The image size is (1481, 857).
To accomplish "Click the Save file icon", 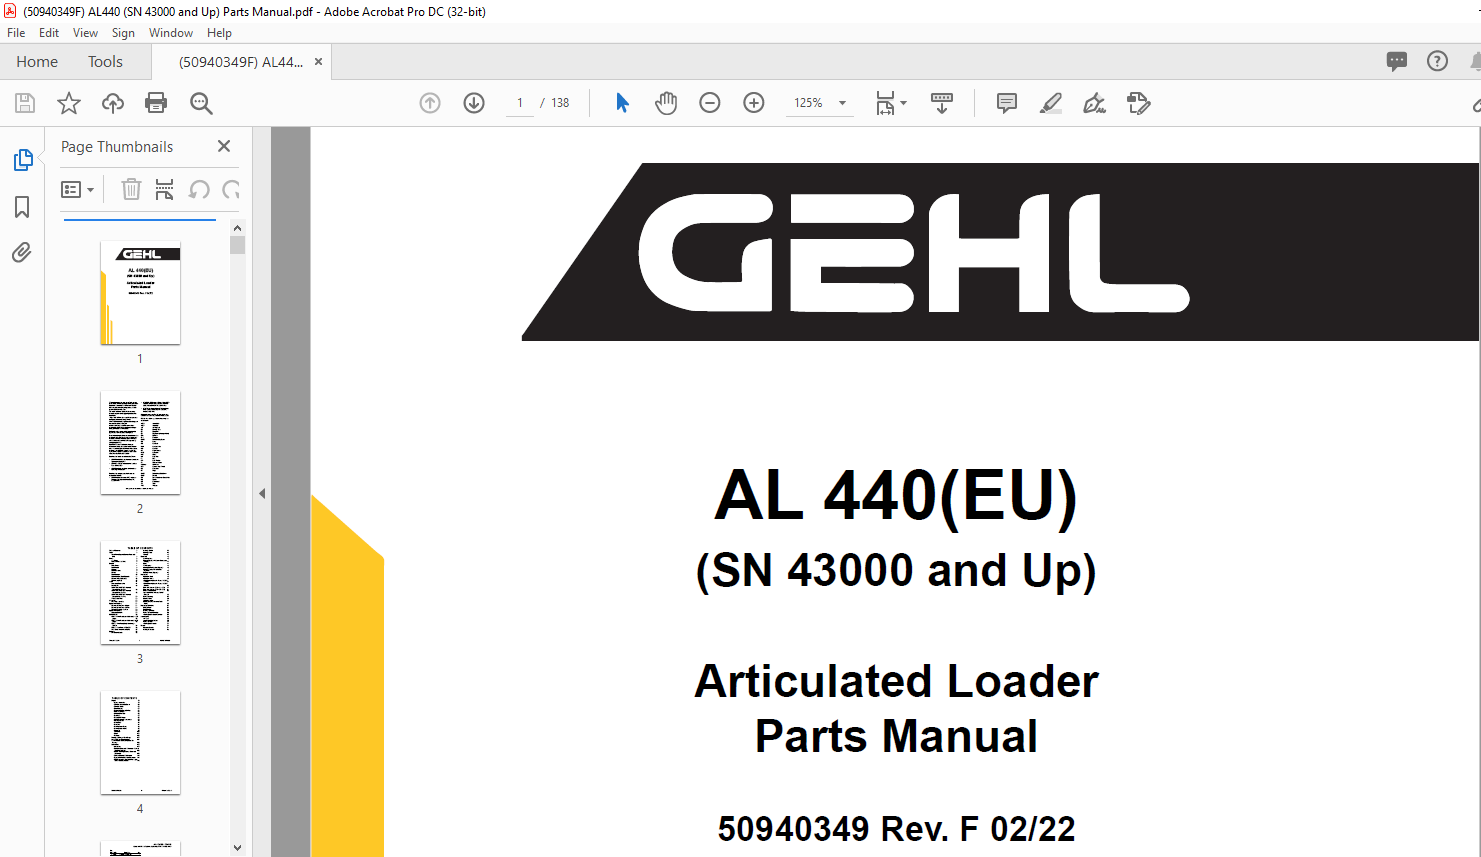I will point(25,103).
